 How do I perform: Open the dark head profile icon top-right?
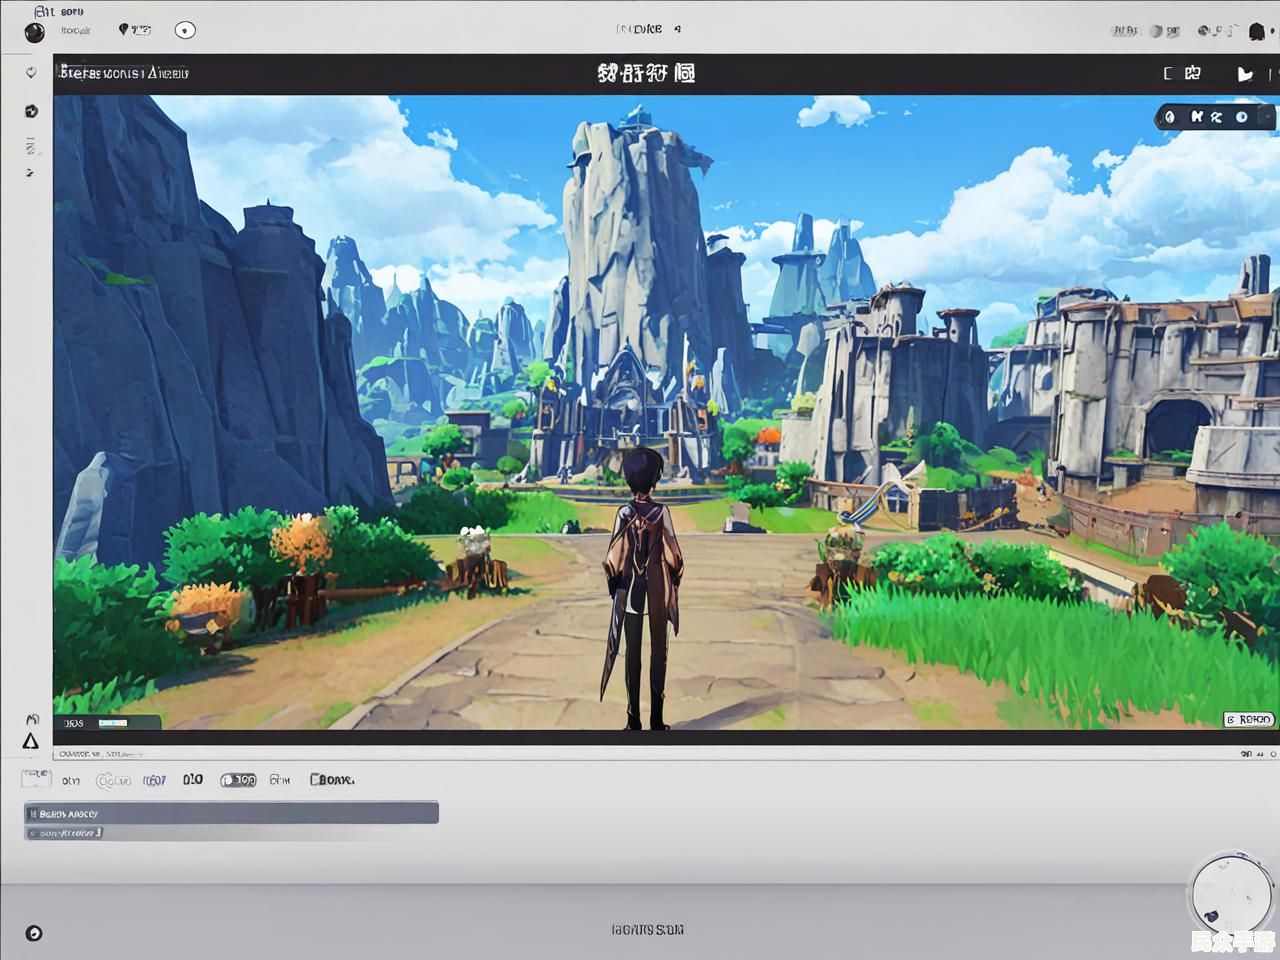(x=1257, y=31)
